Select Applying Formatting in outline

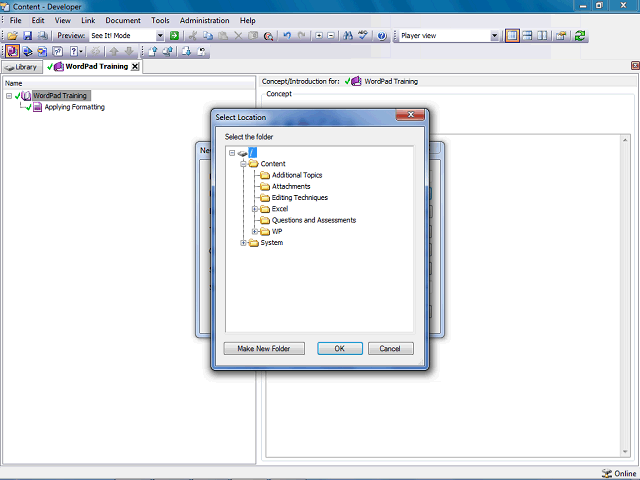[x=74, y=107]
